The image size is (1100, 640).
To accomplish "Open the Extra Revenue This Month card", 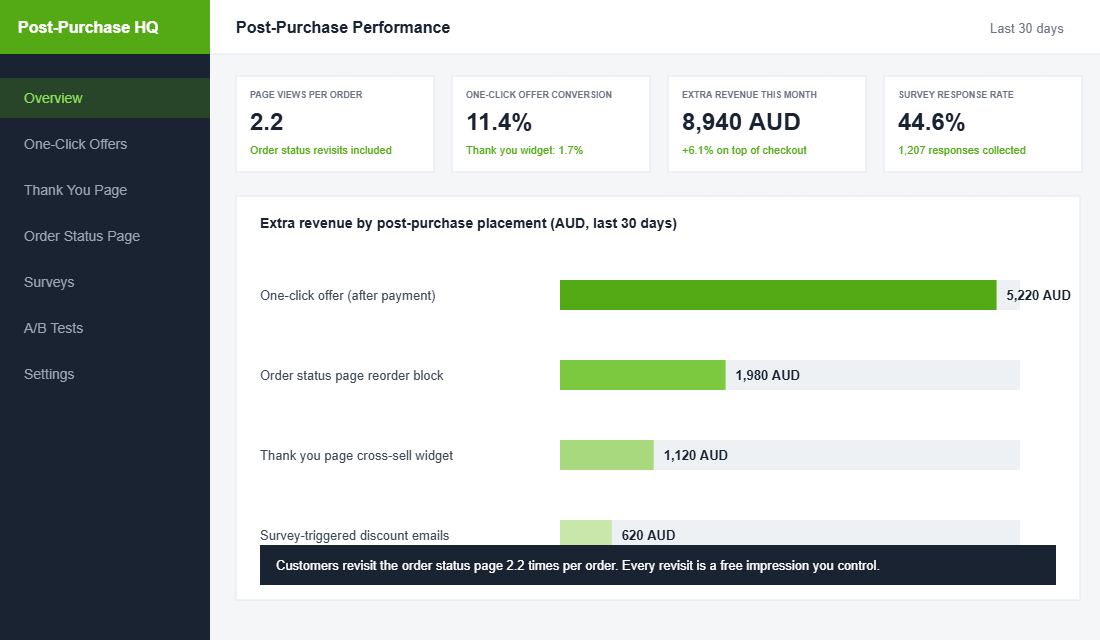I will (767, 124).
